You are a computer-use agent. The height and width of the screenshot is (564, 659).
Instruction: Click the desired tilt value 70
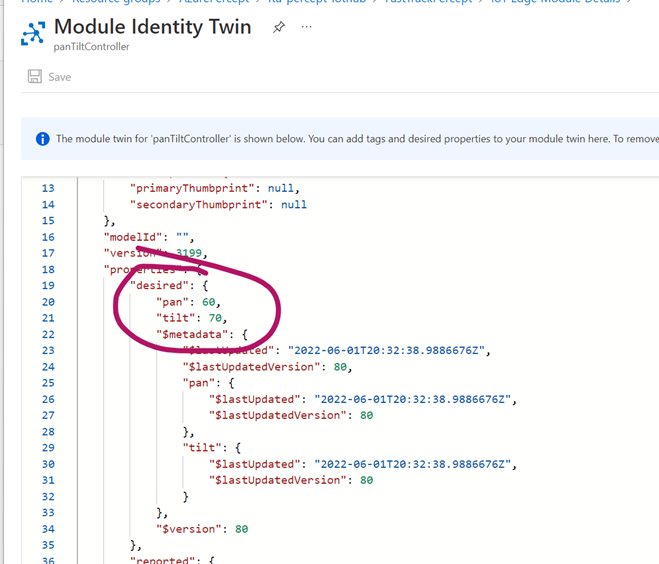215,318
